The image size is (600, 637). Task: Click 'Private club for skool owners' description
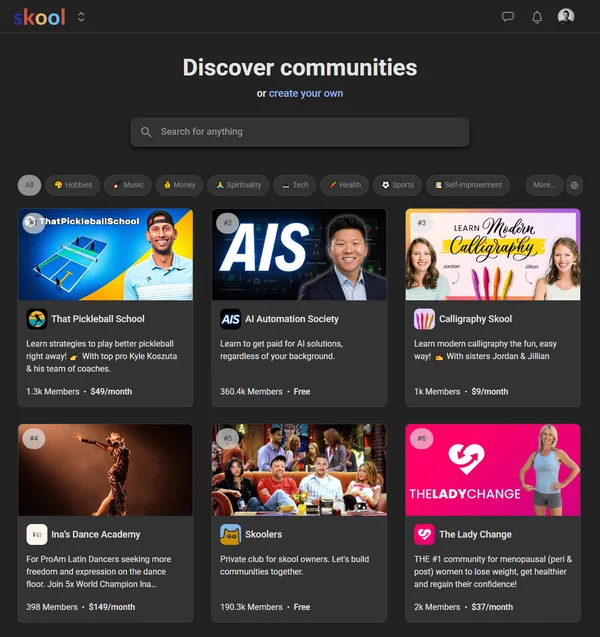pos(295,566)
